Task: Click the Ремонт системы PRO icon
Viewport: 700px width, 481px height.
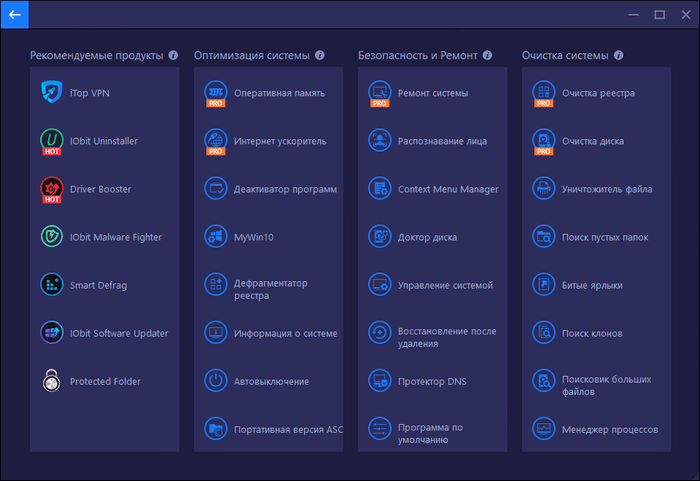Action: [x=379, y=93]
